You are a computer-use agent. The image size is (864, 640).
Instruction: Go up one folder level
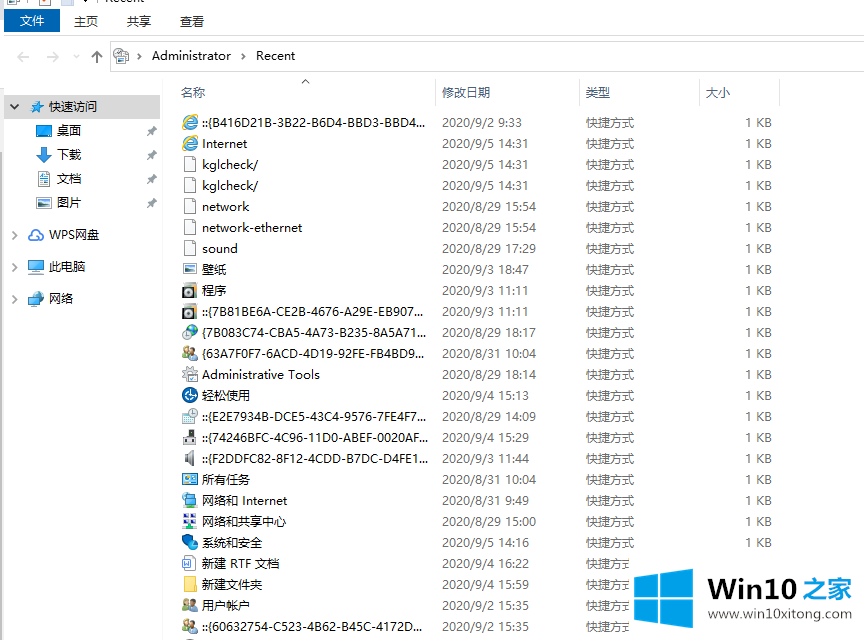97,56
